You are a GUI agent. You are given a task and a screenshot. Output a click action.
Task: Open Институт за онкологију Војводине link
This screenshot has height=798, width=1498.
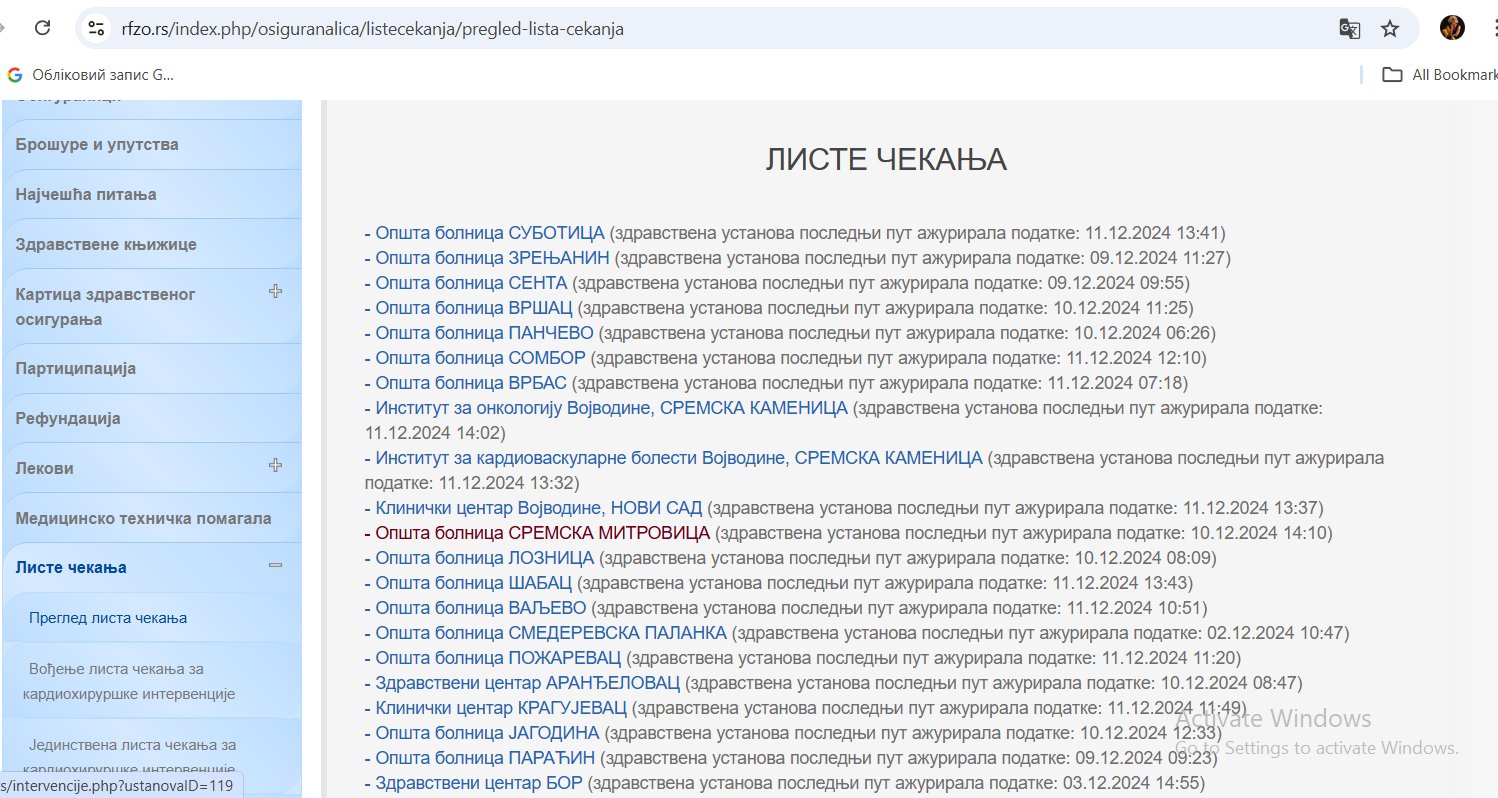(611, 408)
